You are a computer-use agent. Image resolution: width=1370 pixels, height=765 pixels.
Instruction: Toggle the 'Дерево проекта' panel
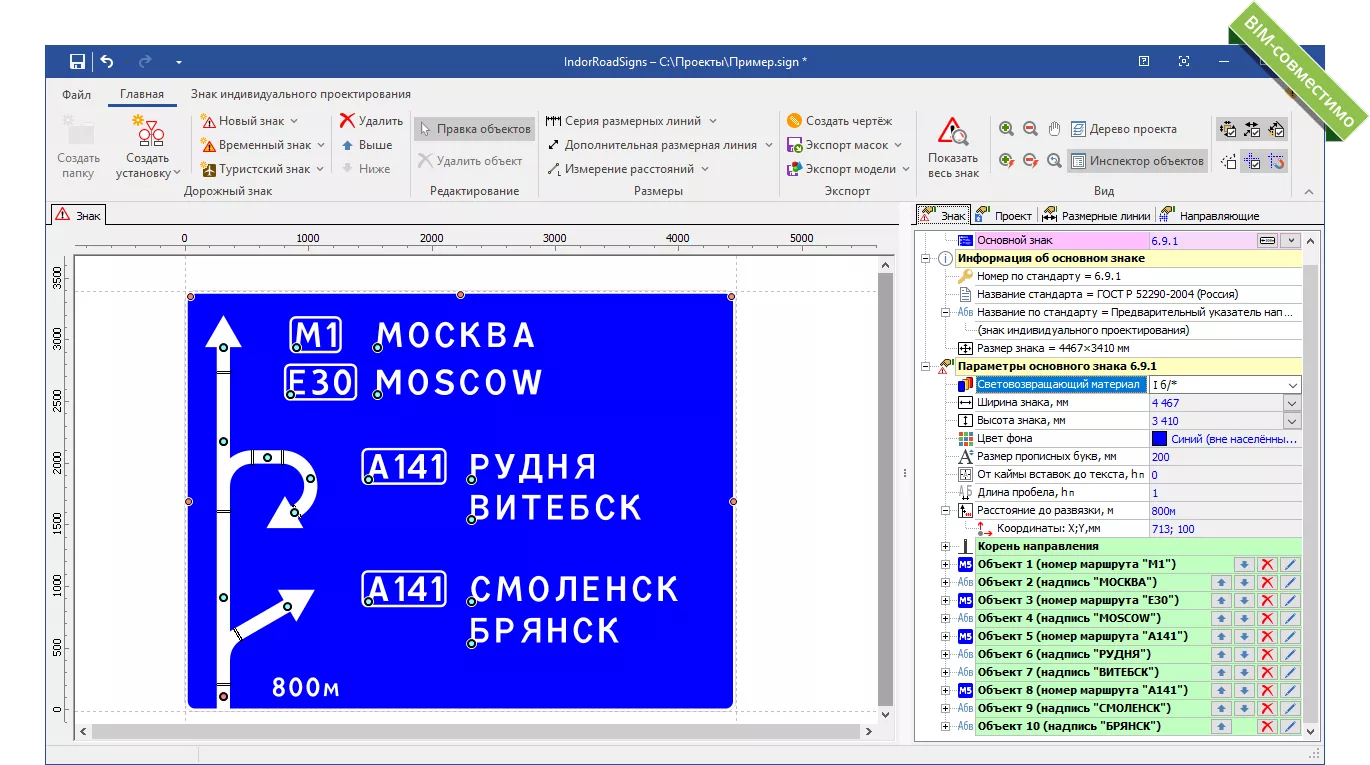click(1123, 129)
